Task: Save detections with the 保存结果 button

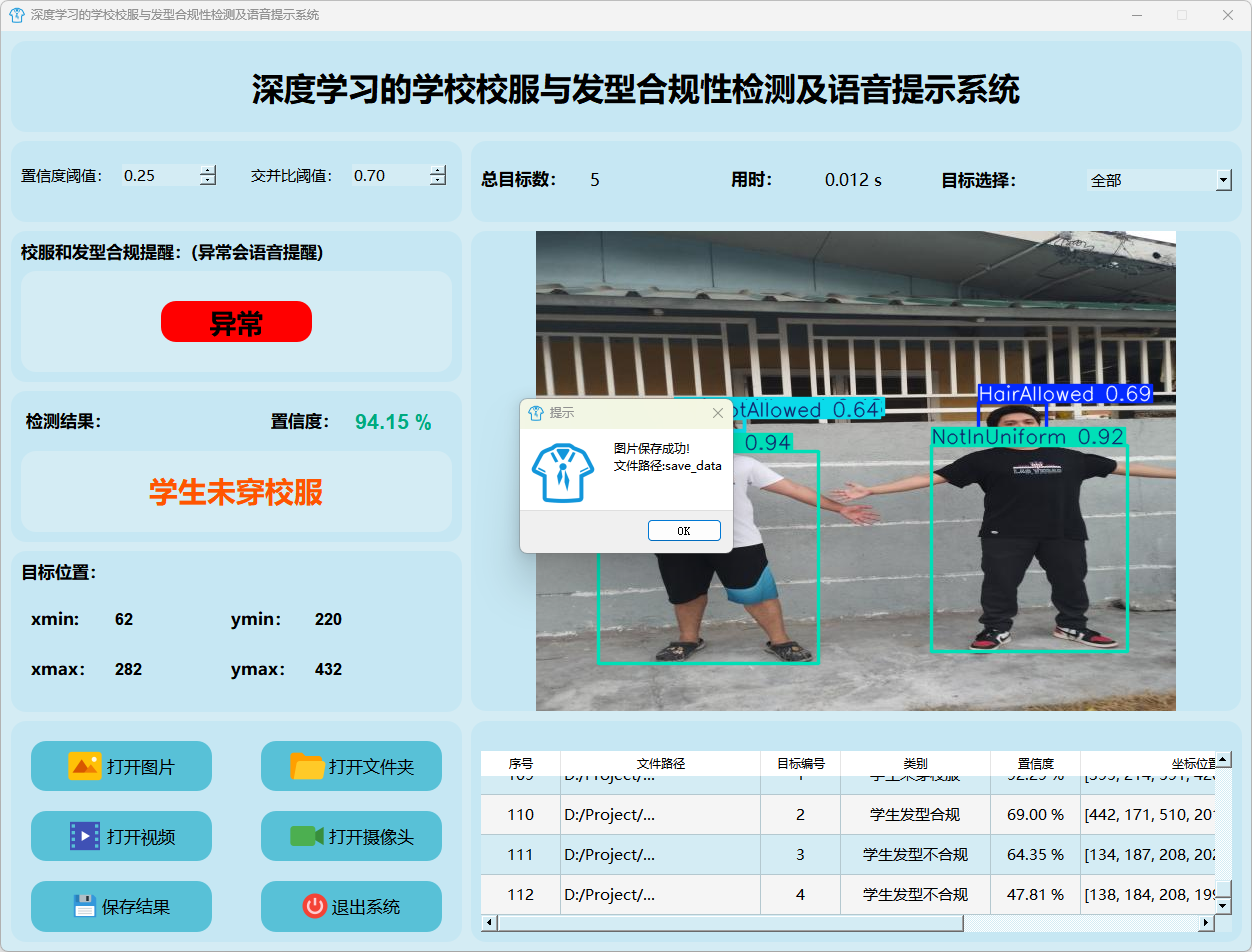Action: click(121, 906)
